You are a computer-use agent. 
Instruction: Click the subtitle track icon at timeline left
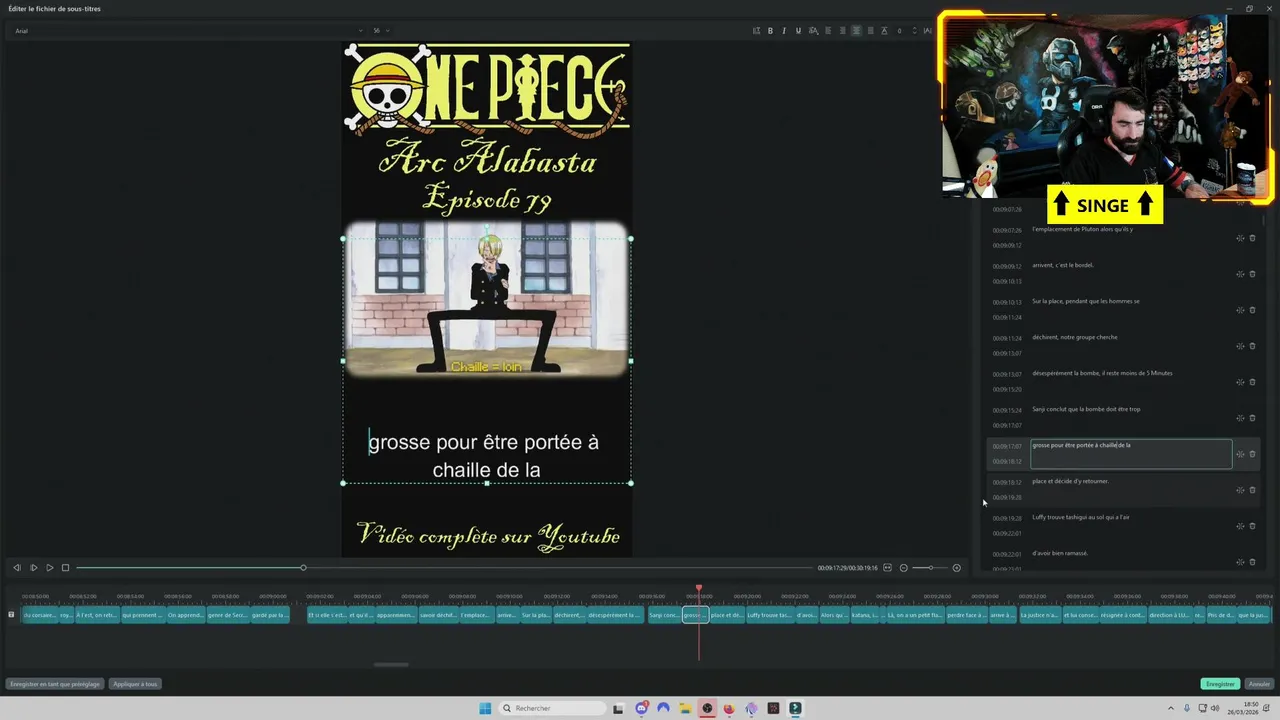click(11, 614)
